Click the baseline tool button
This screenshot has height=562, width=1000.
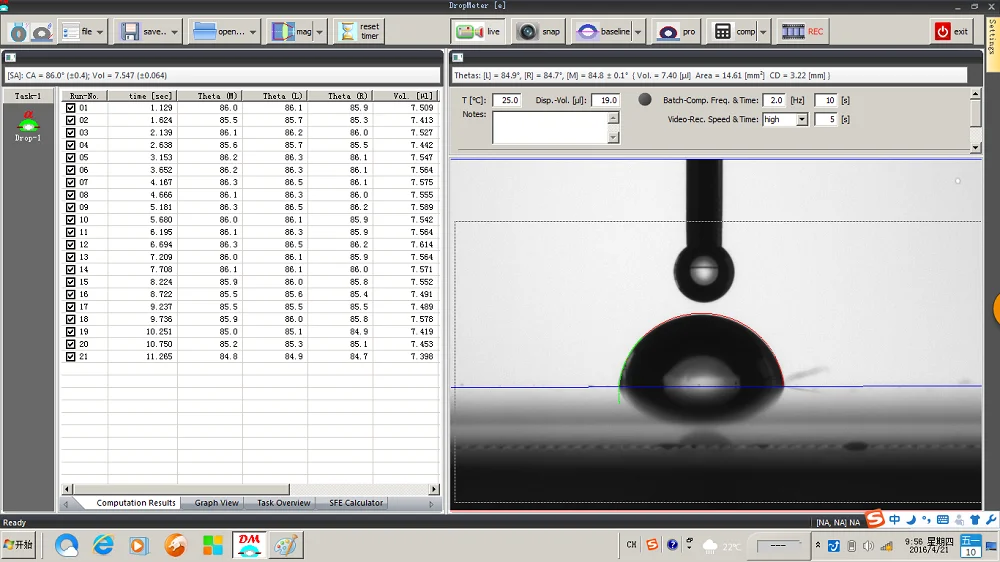pyautogui.click(x=603, y=32)
